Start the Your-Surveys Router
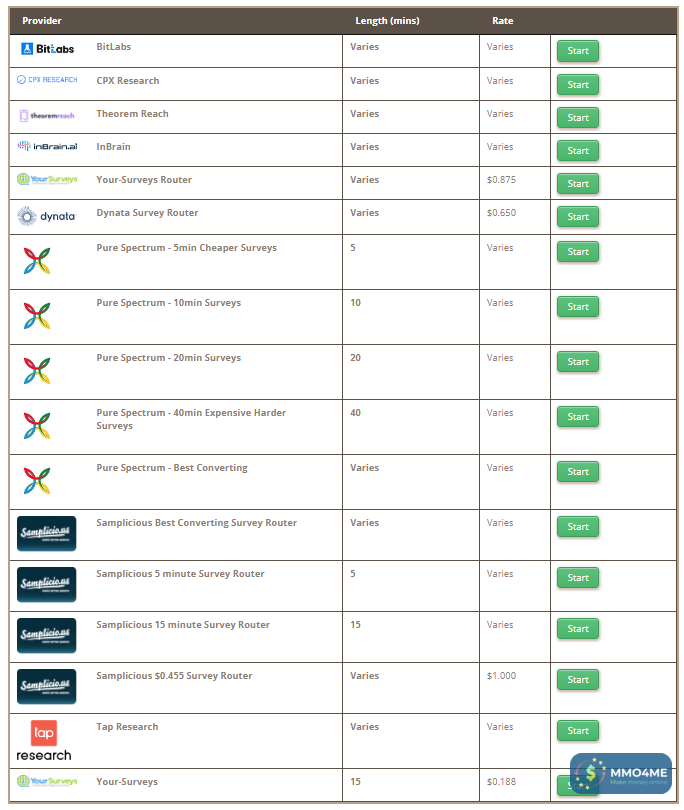This screenshot has width=684, height=810. (578, 184)
